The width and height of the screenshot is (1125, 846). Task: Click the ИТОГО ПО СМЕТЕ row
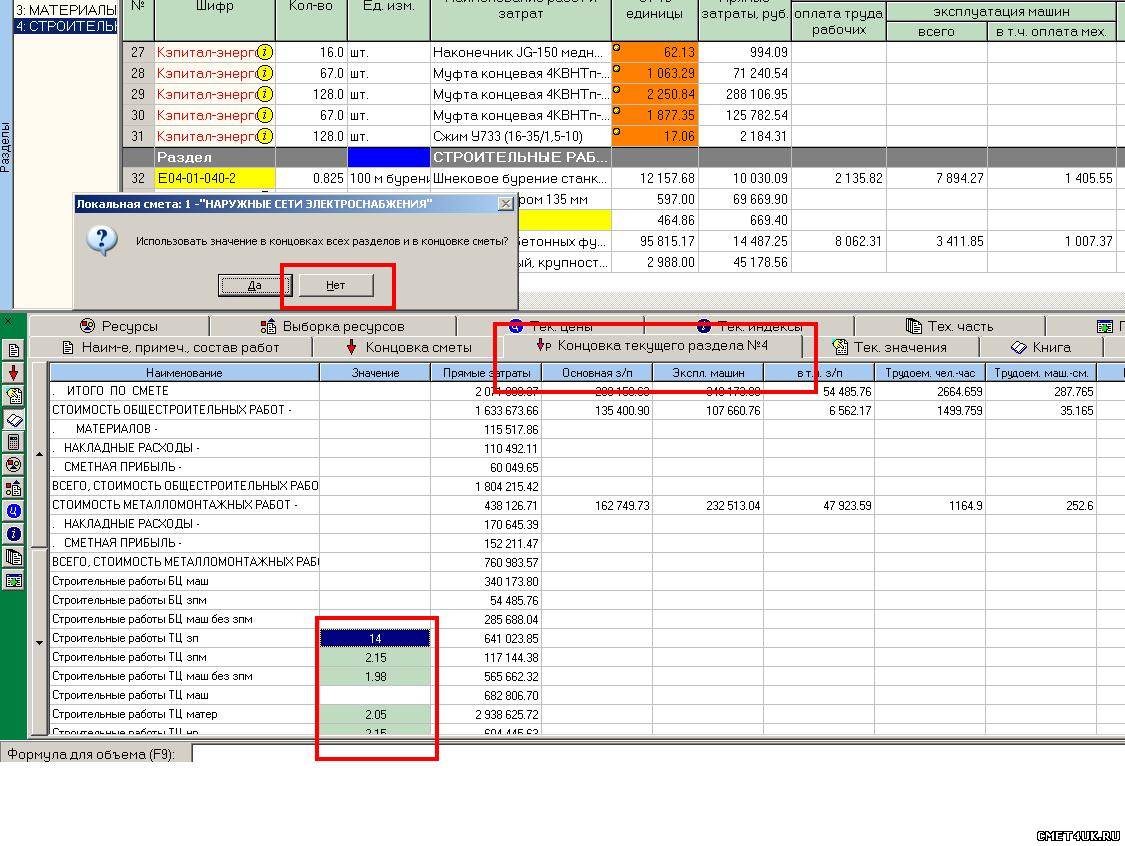[587, 391]
